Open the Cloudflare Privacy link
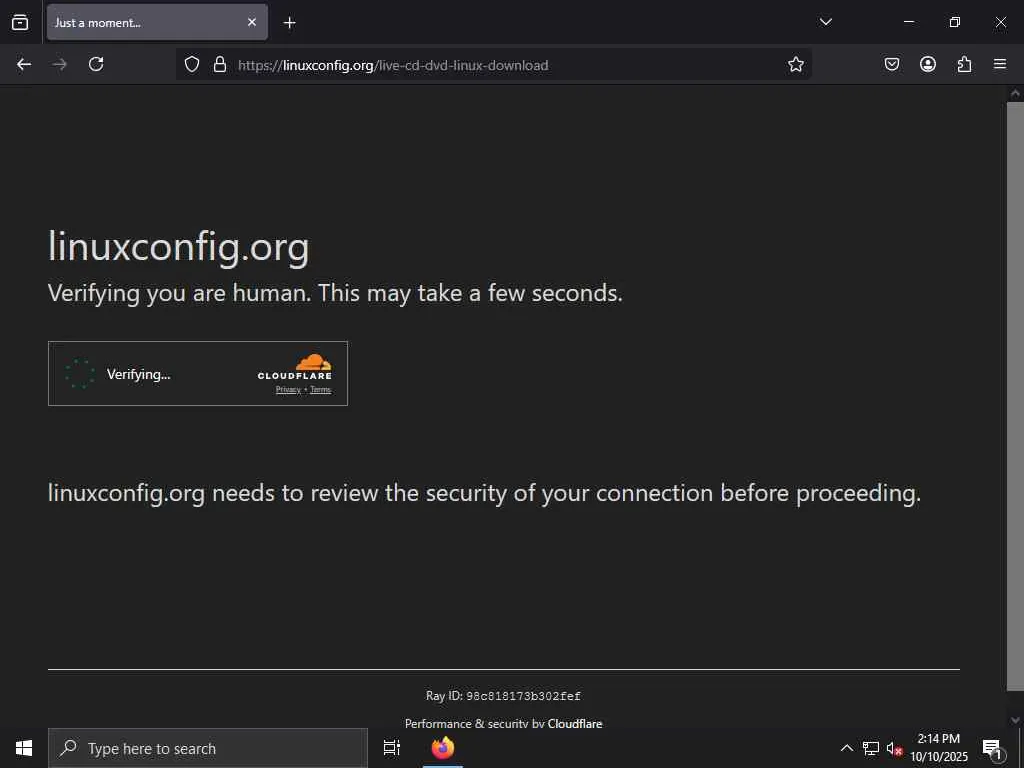Viewport: 1024px width, 768px height. click(288, 390)
